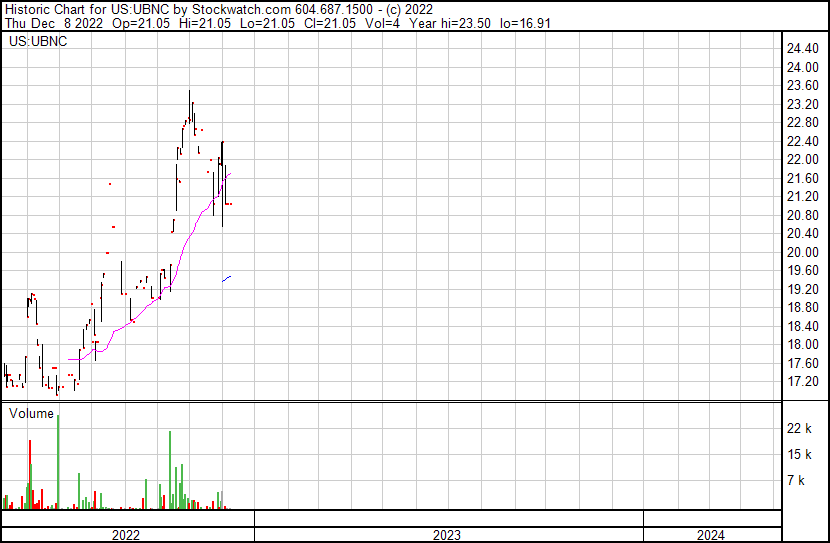830x543 pixels.
Task: Click the 22.40 price axis label
Action: click(802, 141)
